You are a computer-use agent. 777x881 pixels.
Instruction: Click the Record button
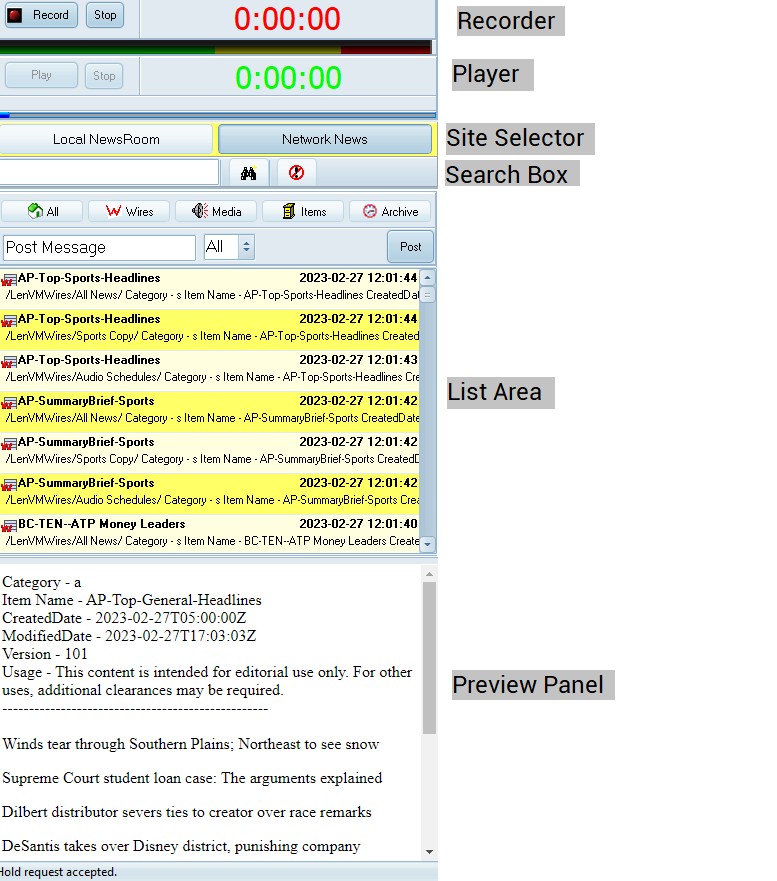coord(40,15)
